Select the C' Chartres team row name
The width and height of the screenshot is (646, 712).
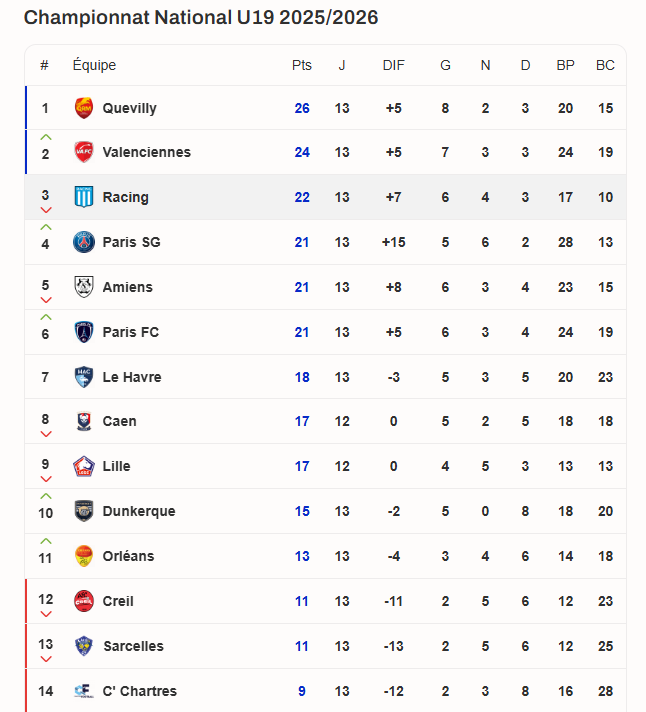click(x=139, y=691)
